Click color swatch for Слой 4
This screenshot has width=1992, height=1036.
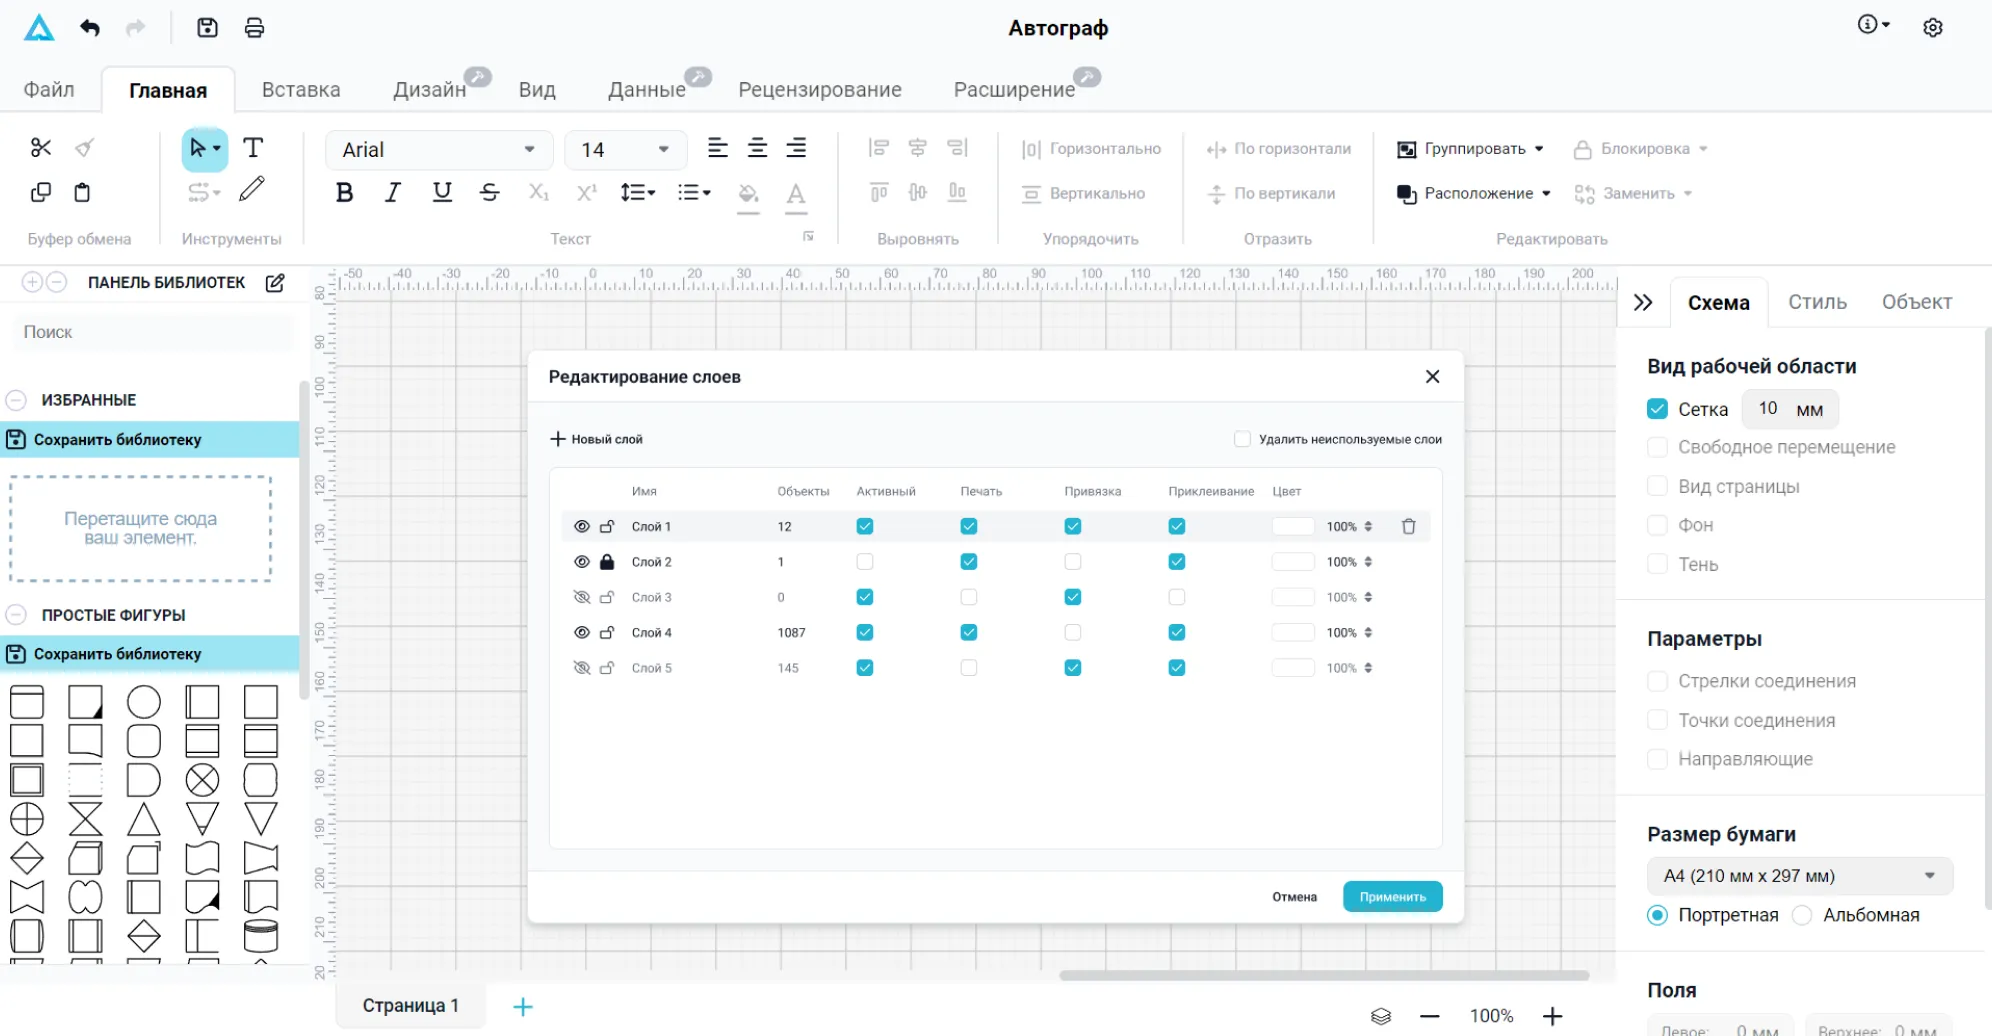point(1293,632)
